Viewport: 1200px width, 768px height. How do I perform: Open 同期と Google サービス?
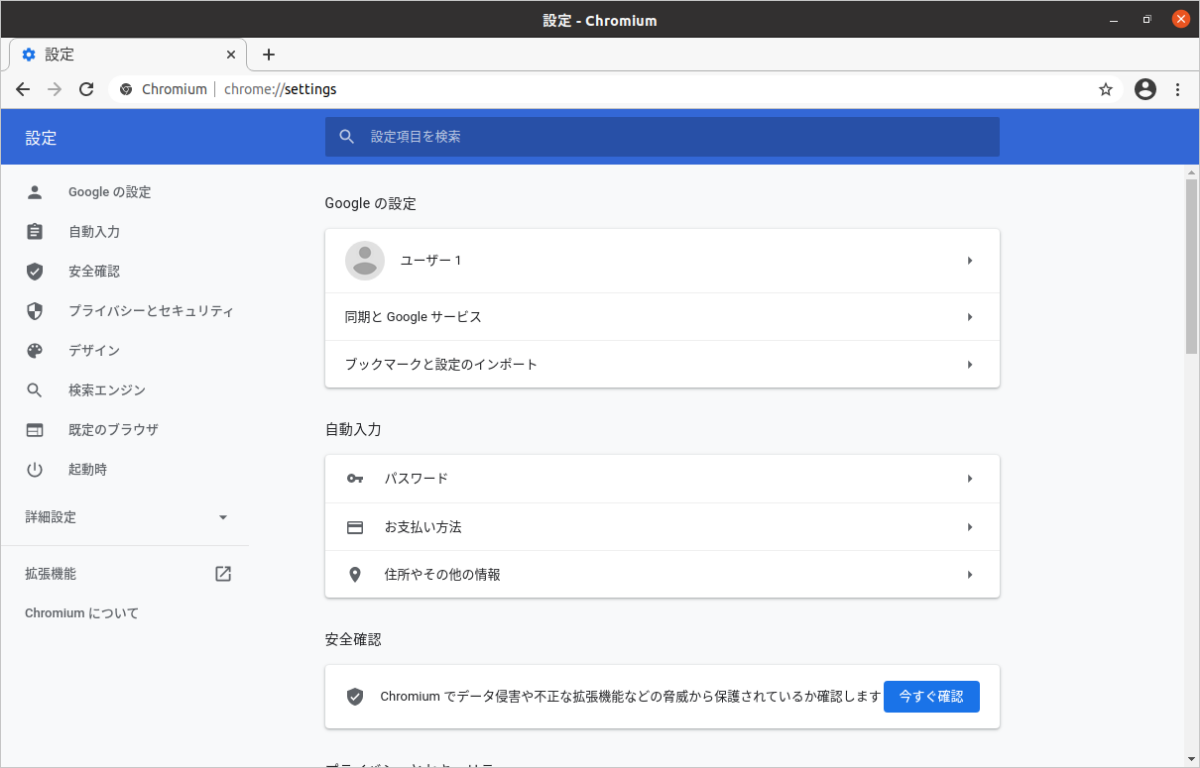662,317
